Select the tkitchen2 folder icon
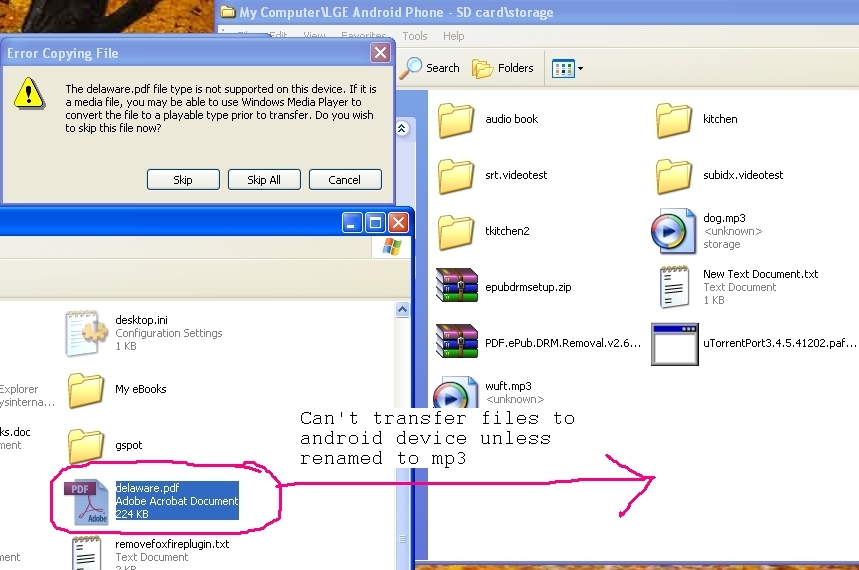This screenshot has height=570, width=859. click(x=456, y=231)
